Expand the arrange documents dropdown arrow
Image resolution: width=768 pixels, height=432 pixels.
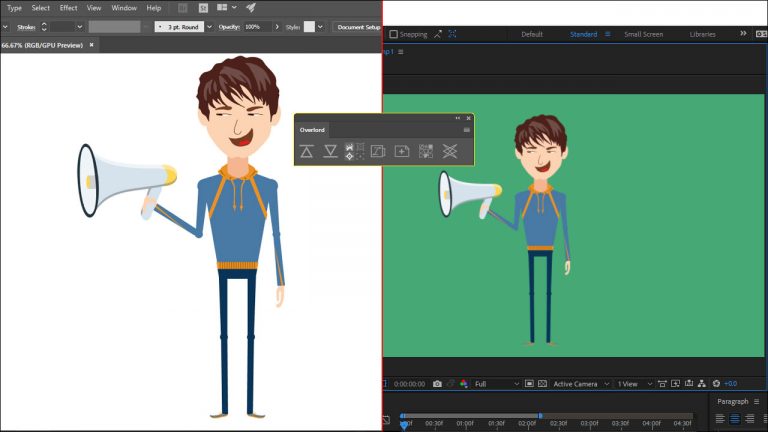234,7
